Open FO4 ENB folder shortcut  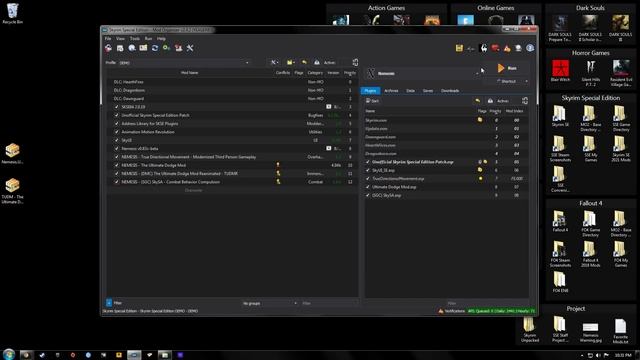pyautogui.click(x=560, y=282)
